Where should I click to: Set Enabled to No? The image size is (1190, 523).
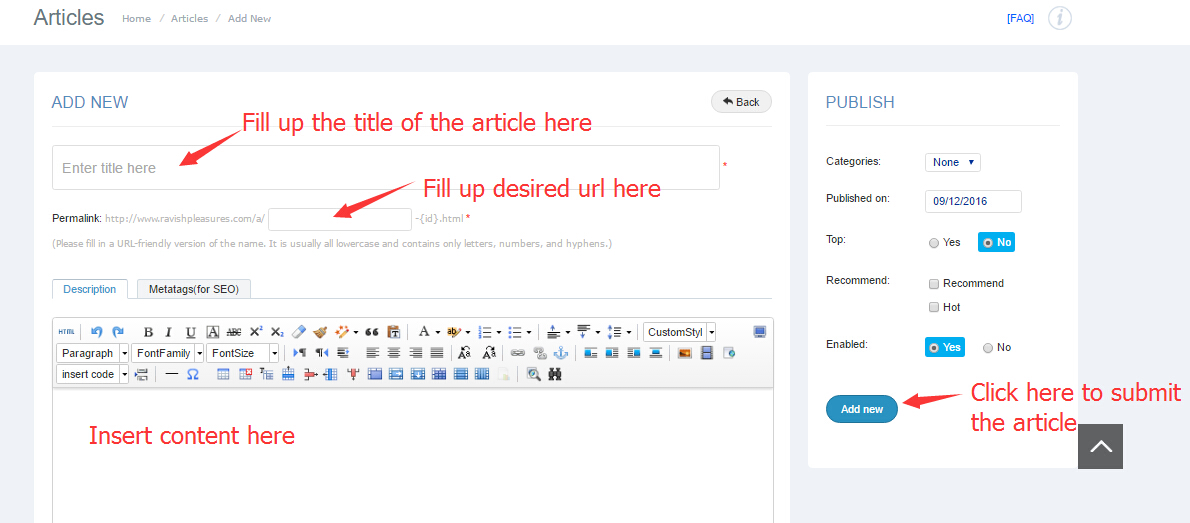988,348
